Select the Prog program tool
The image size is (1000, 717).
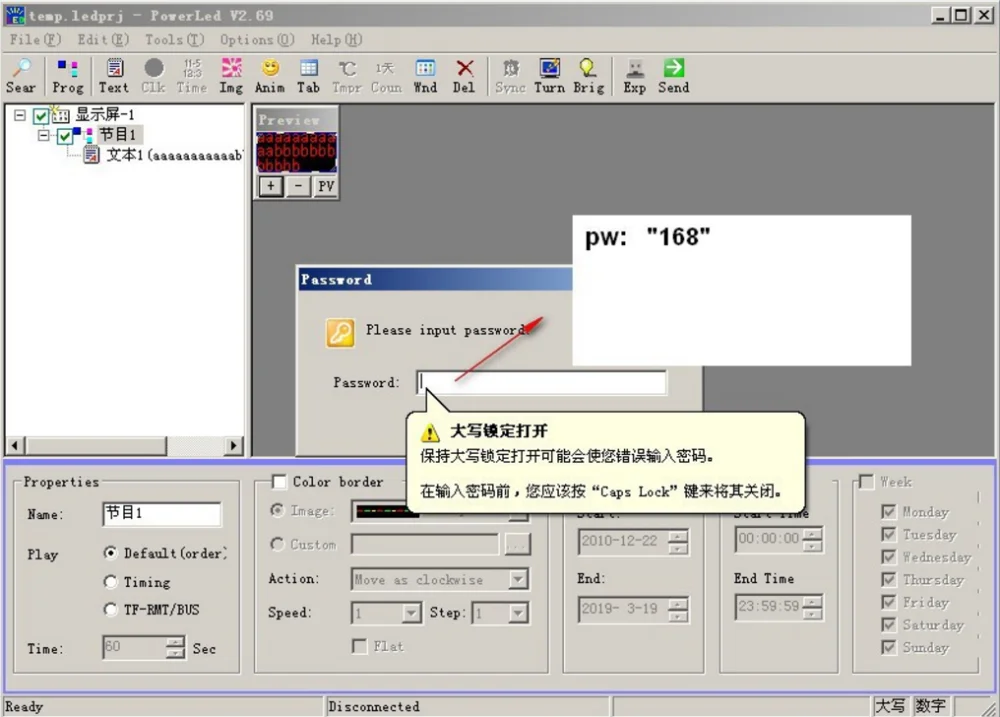point(67,75)
